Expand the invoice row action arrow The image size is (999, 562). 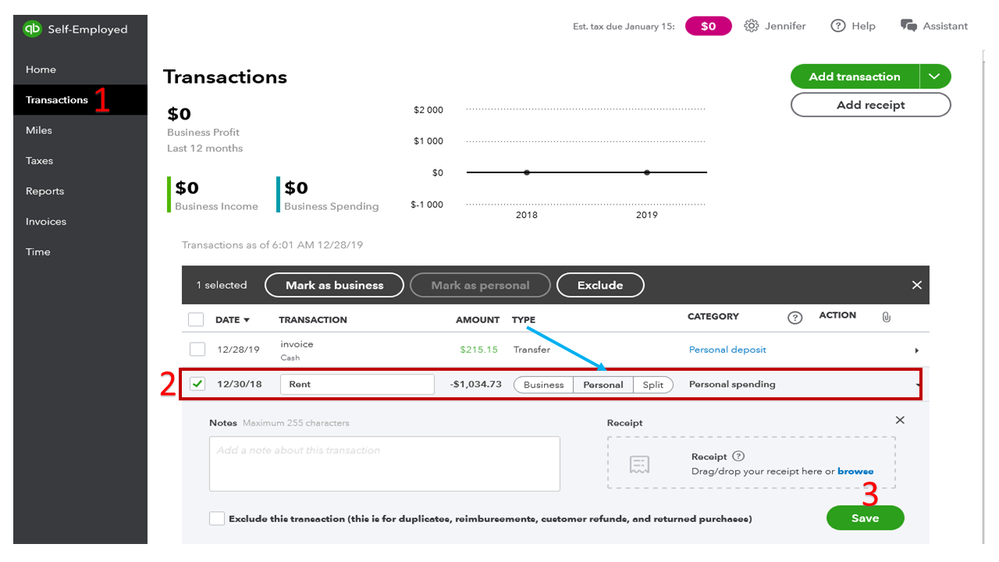[917, 351]
